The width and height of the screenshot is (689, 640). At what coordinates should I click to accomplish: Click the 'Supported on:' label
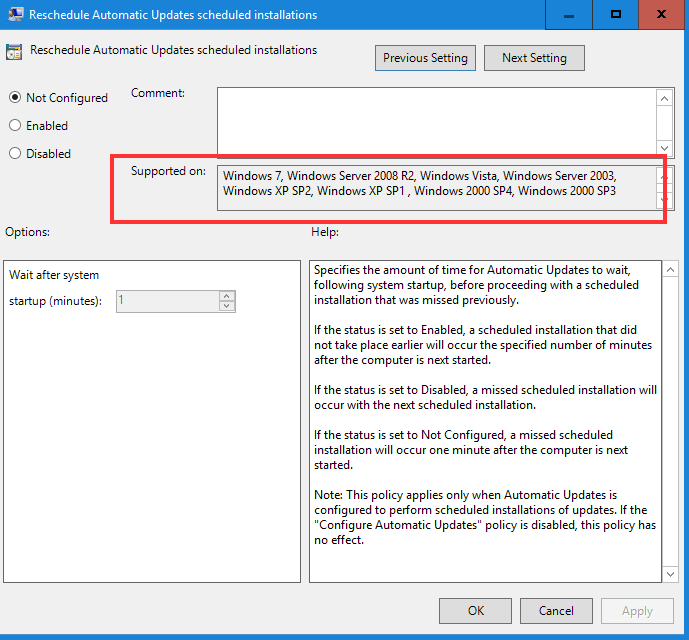coord(168,171)
